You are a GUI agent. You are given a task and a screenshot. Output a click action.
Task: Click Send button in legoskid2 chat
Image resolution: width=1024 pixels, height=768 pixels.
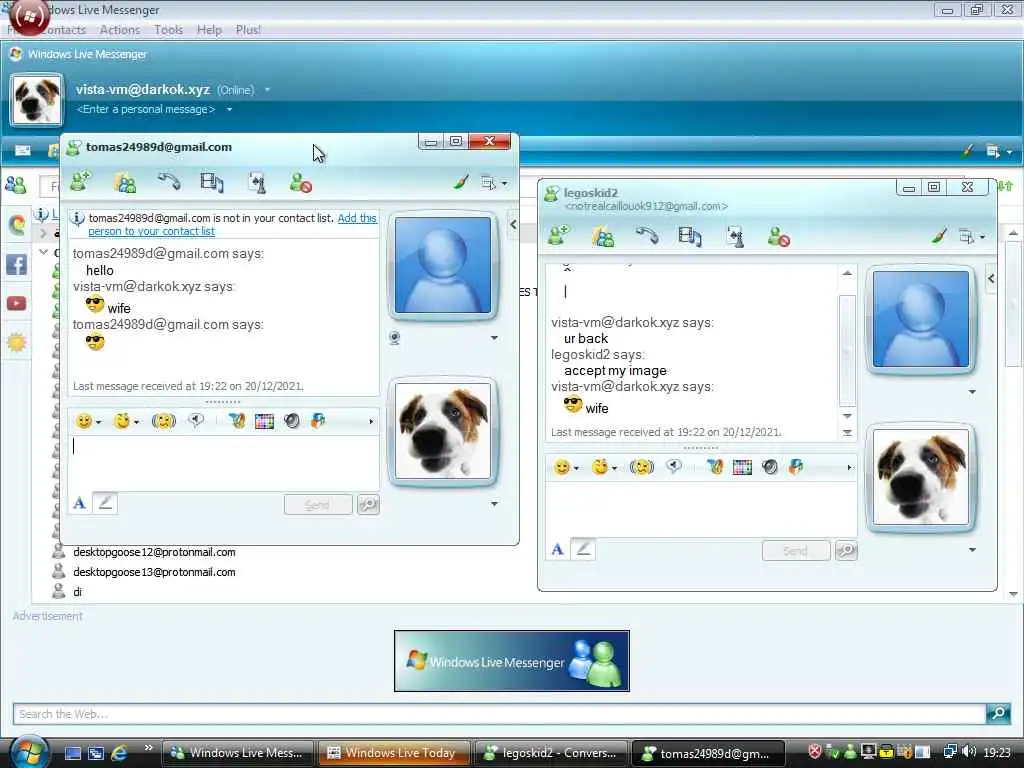[796, 551]
